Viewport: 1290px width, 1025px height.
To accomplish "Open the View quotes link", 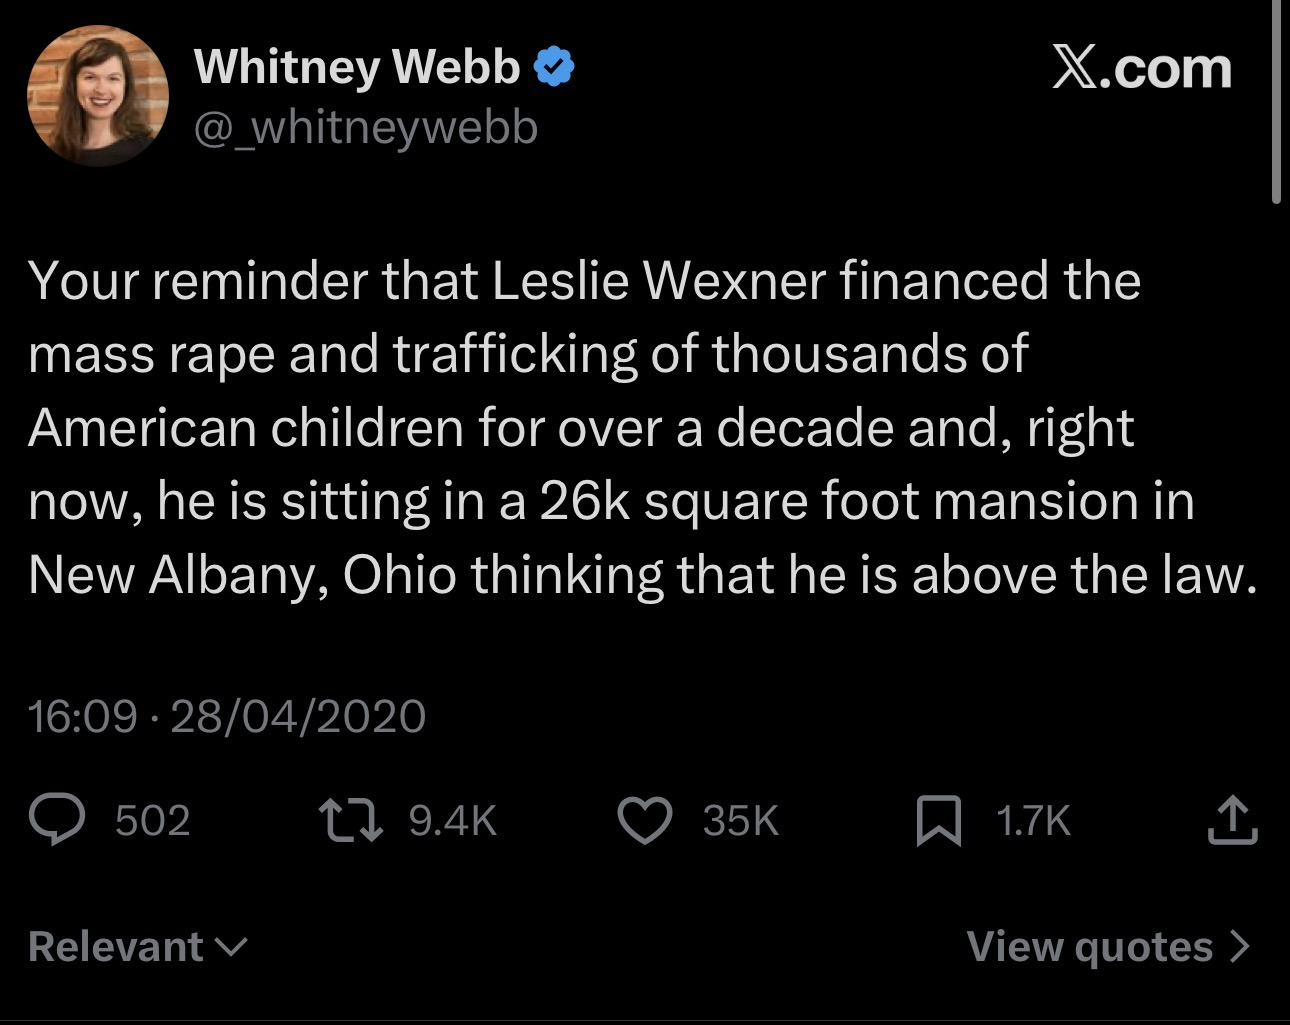I will 1090,946.
